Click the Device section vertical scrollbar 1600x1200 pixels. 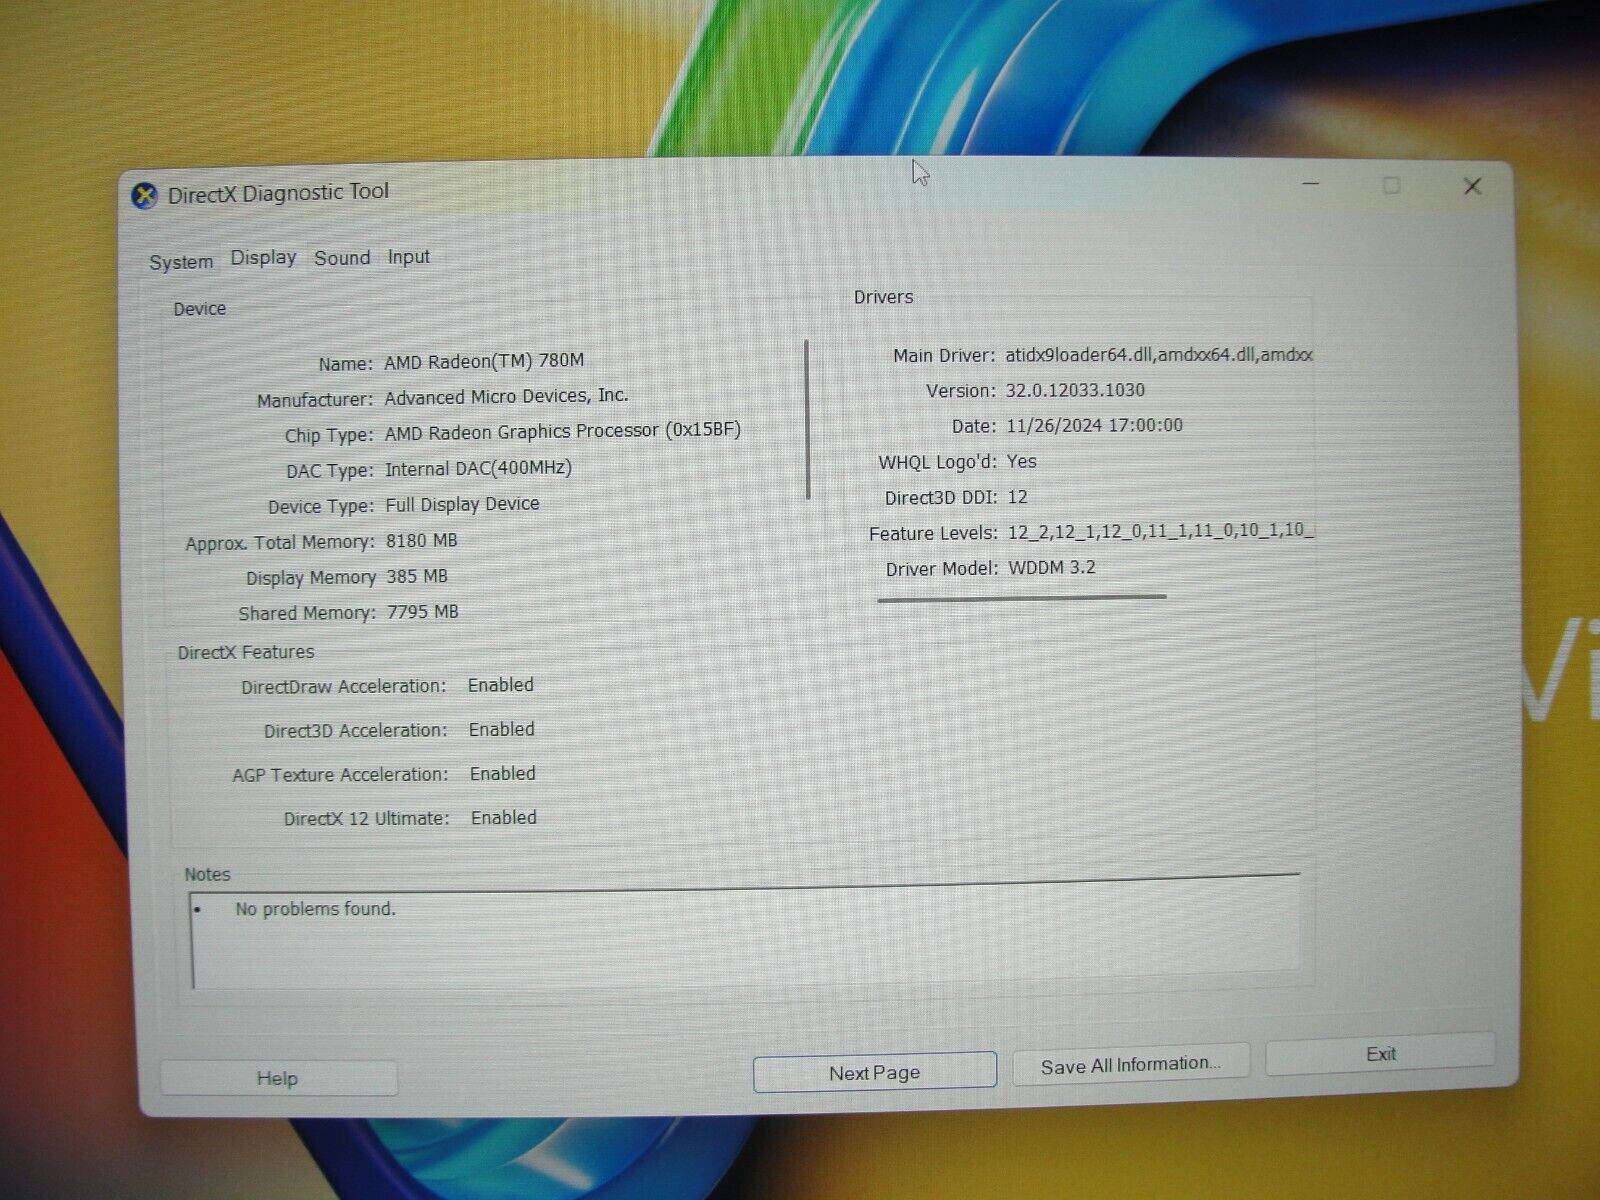click(807, 420)
